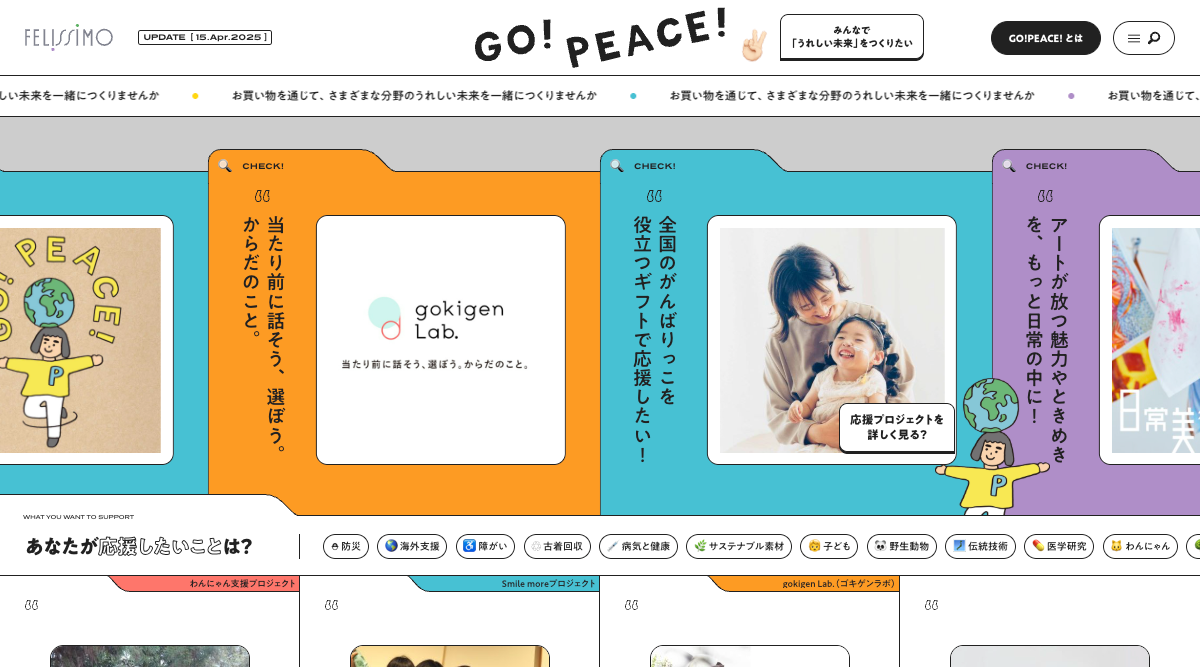Open 応援プロジェクトを詳しく見る? speech bubble
This screenshot has height=667, width=1200.
(897, 427)
